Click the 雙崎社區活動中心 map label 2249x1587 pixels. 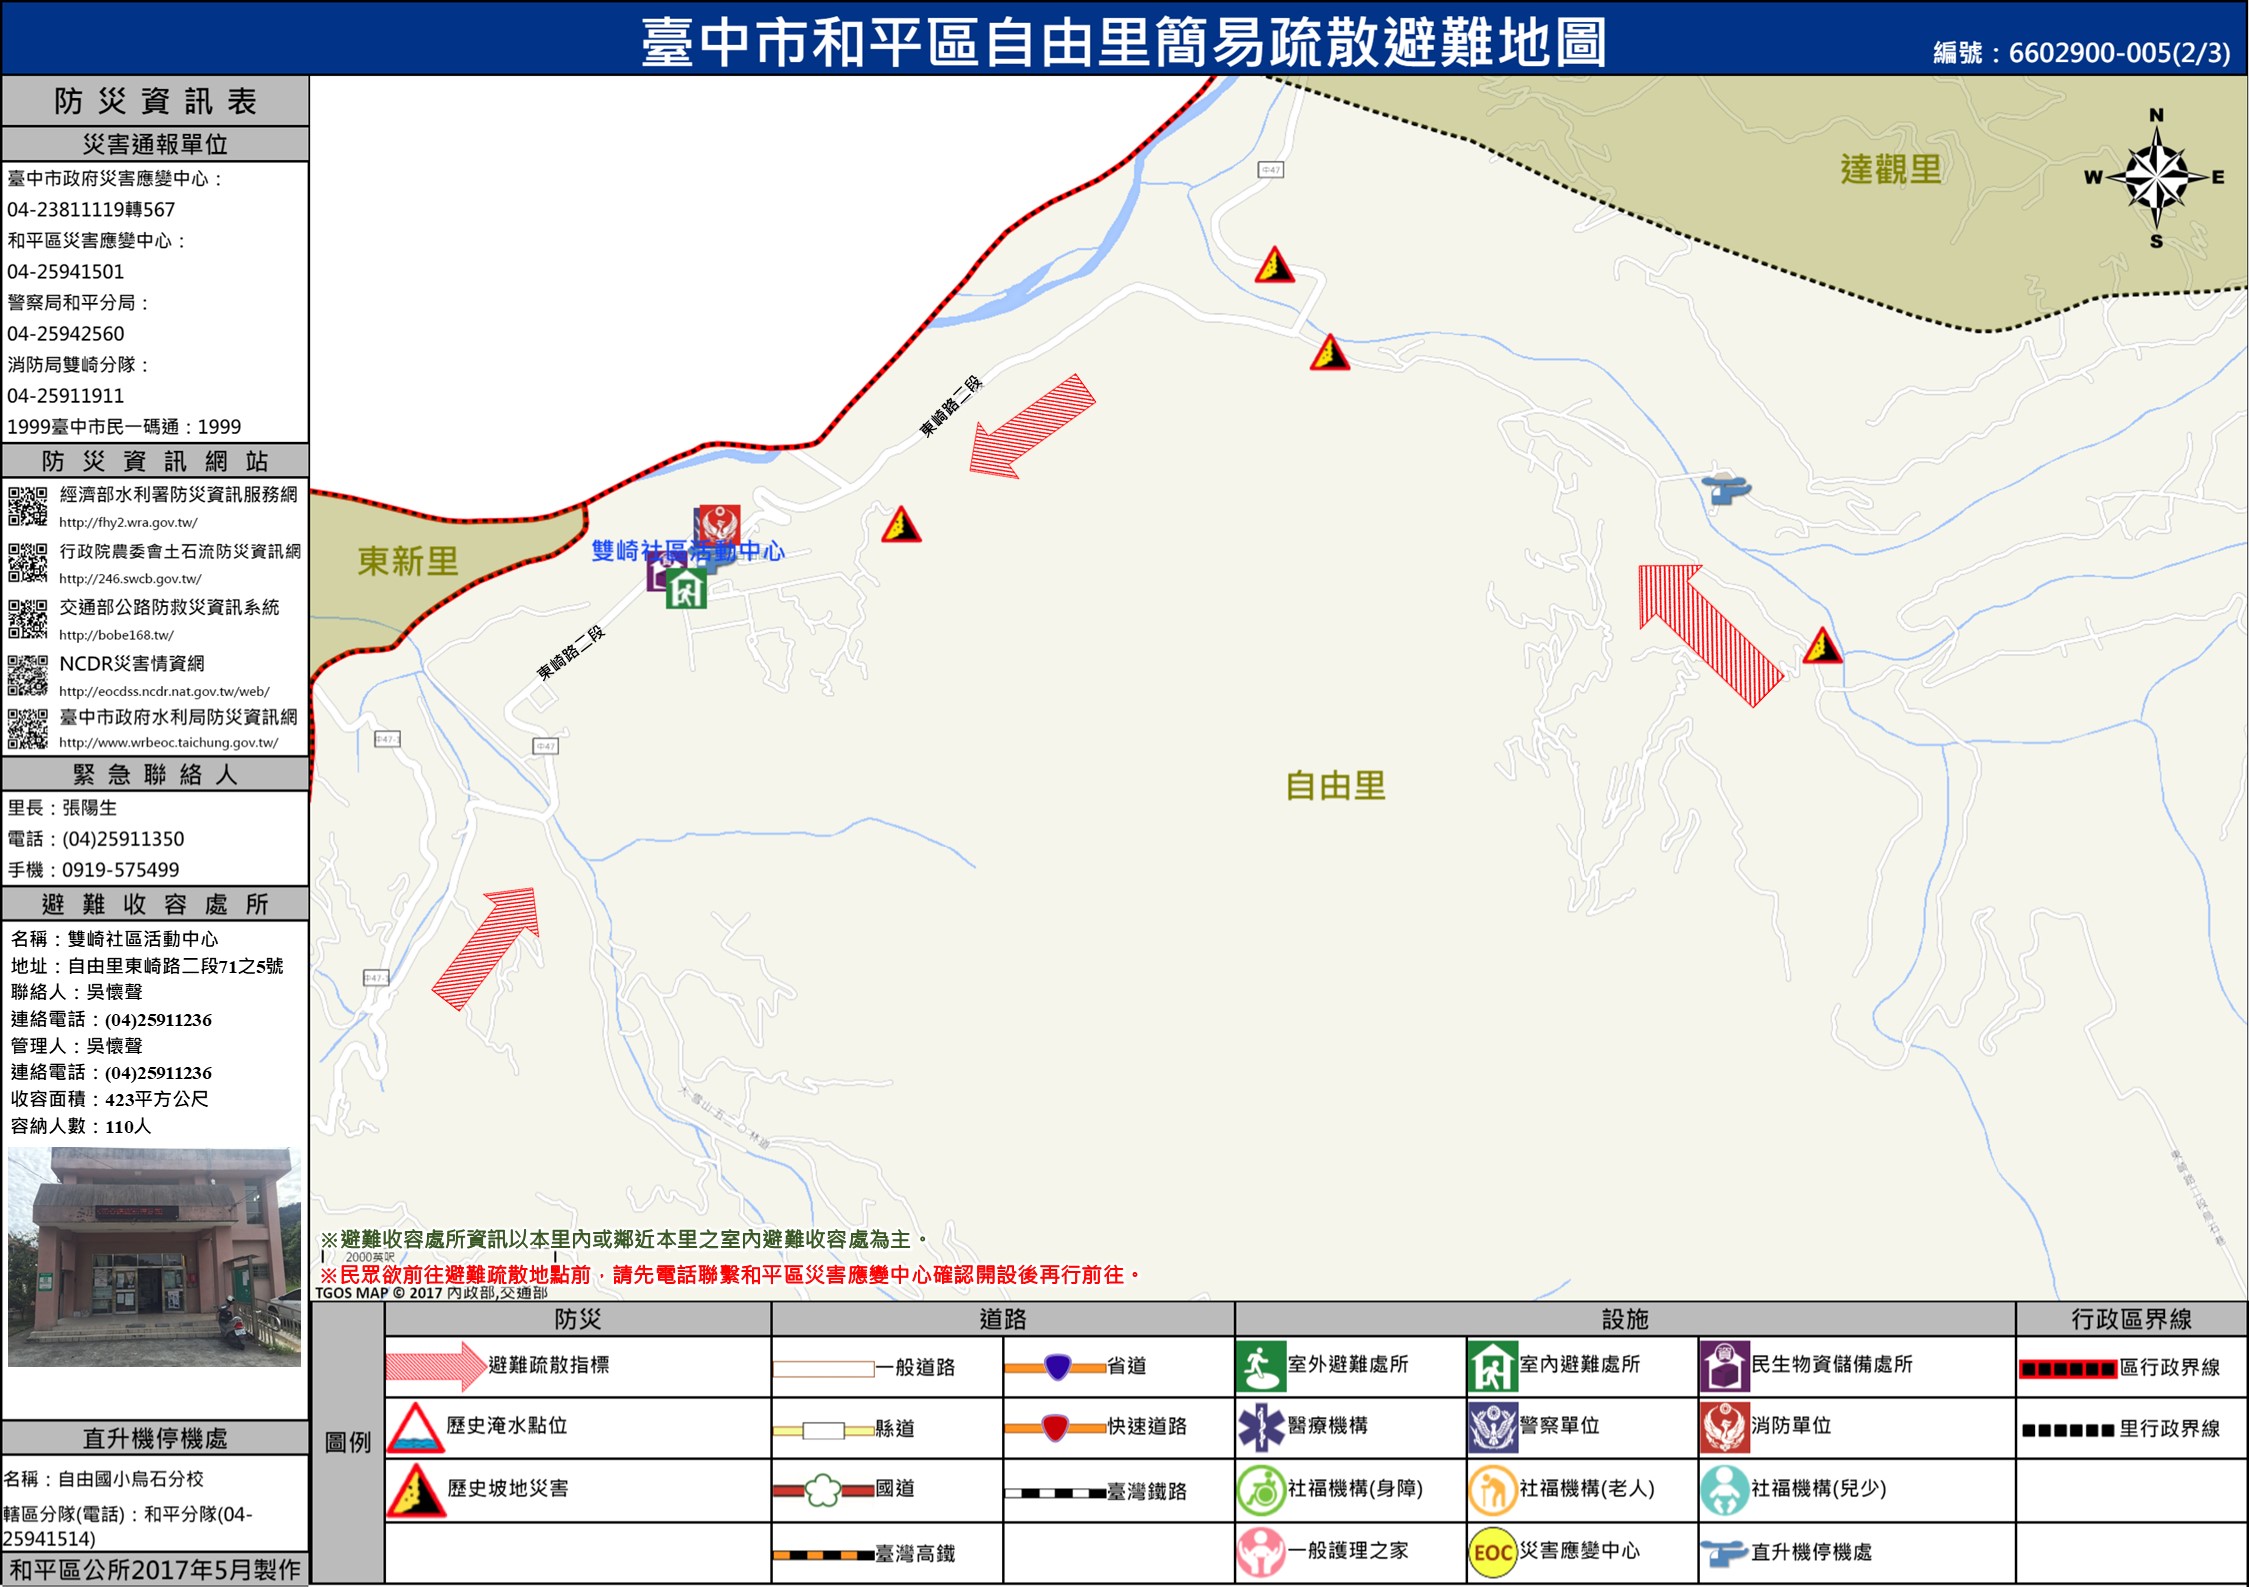(x=688, y=551)
